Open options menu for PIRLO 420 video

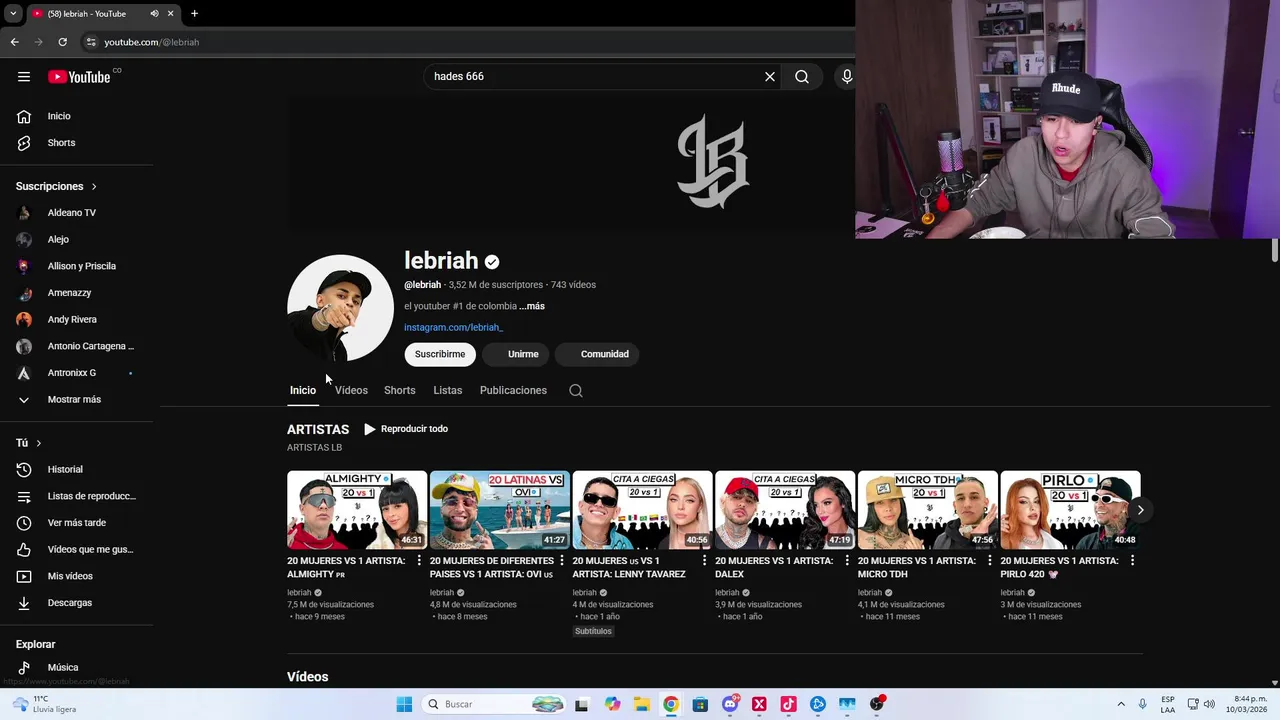1132,561
